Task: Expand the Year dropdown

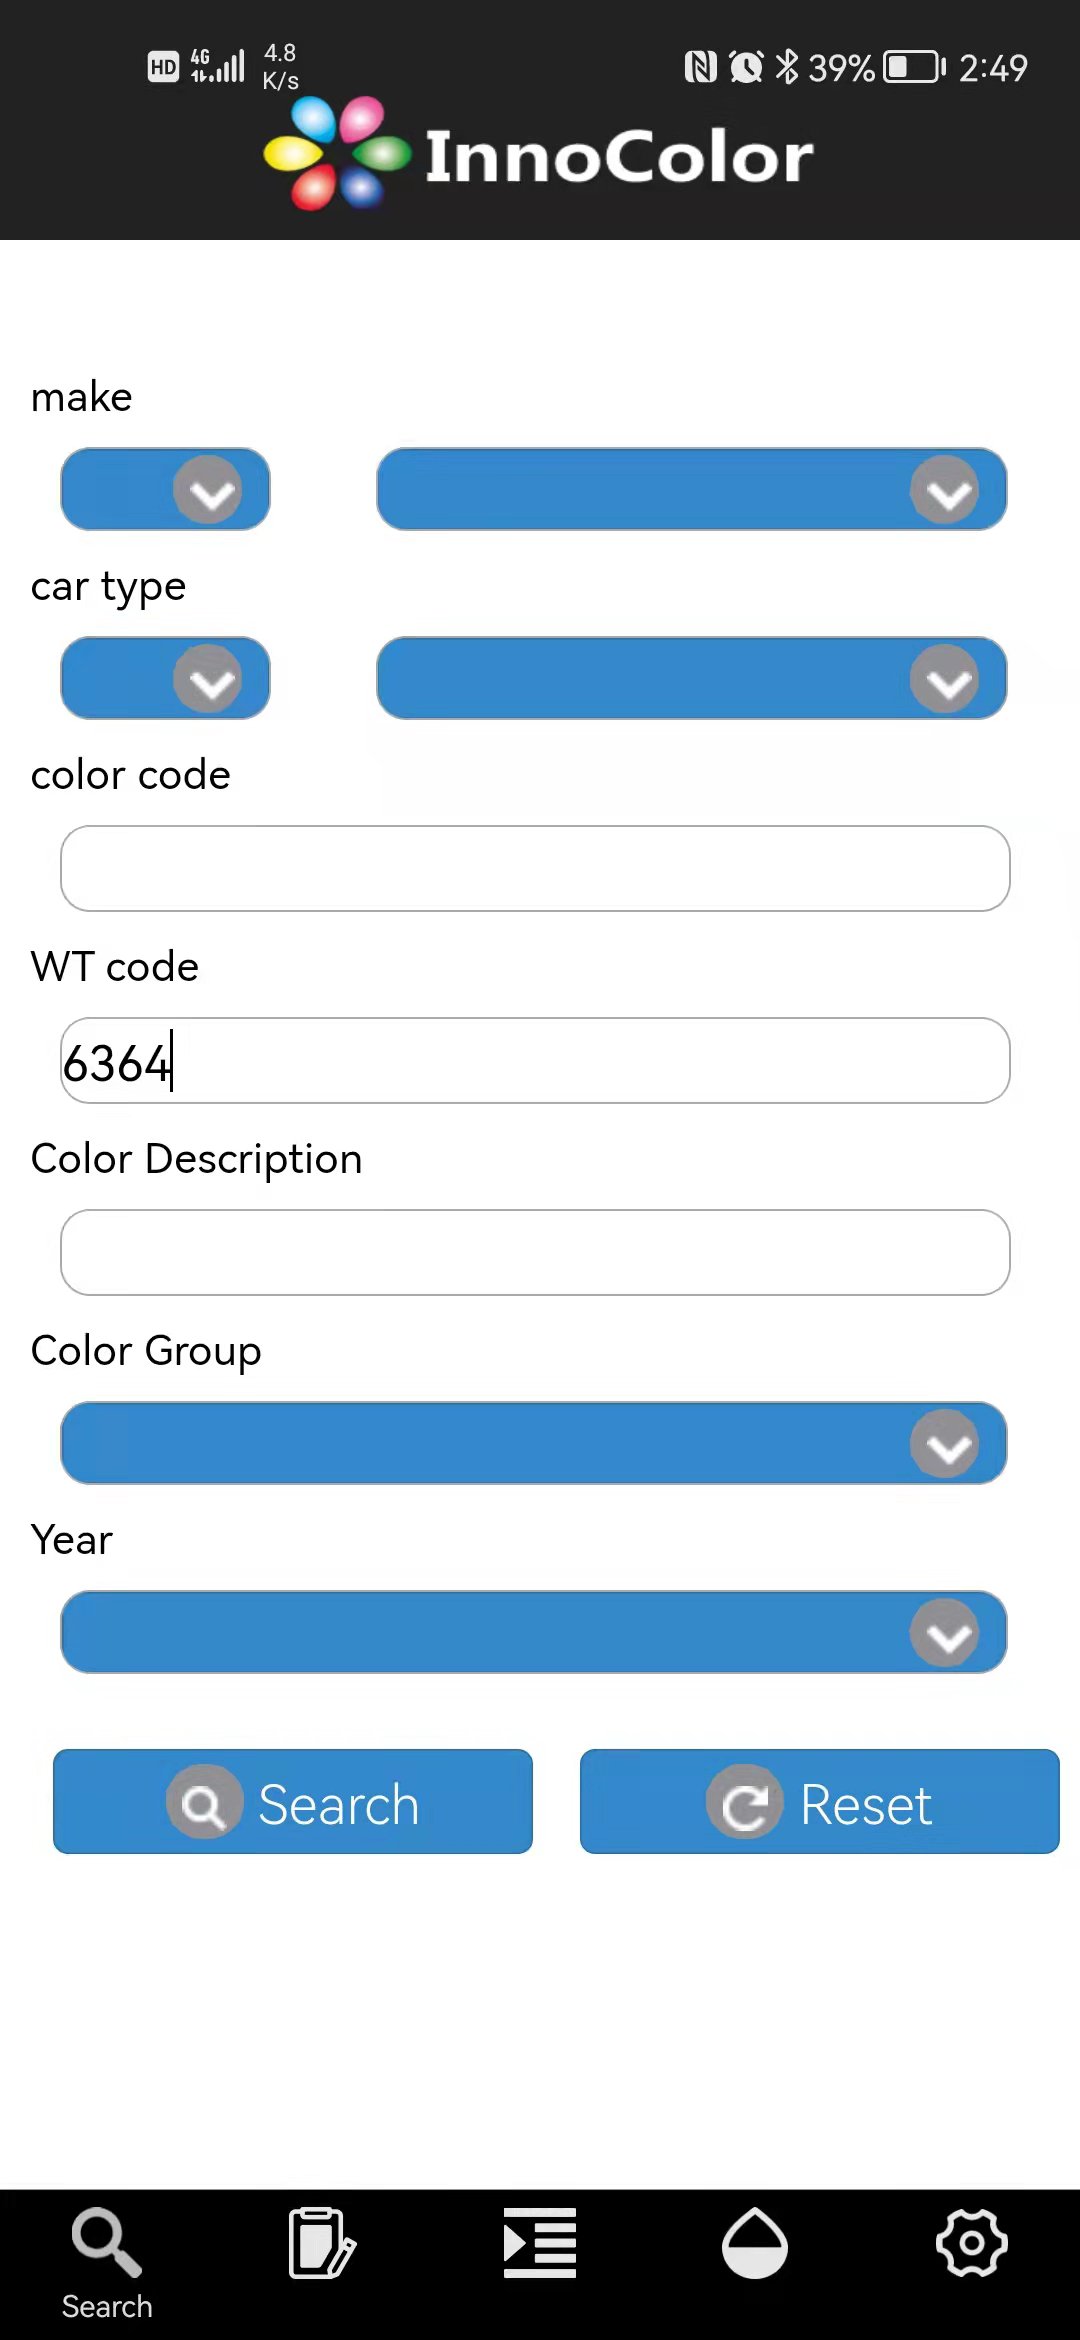Action: 535,1631
